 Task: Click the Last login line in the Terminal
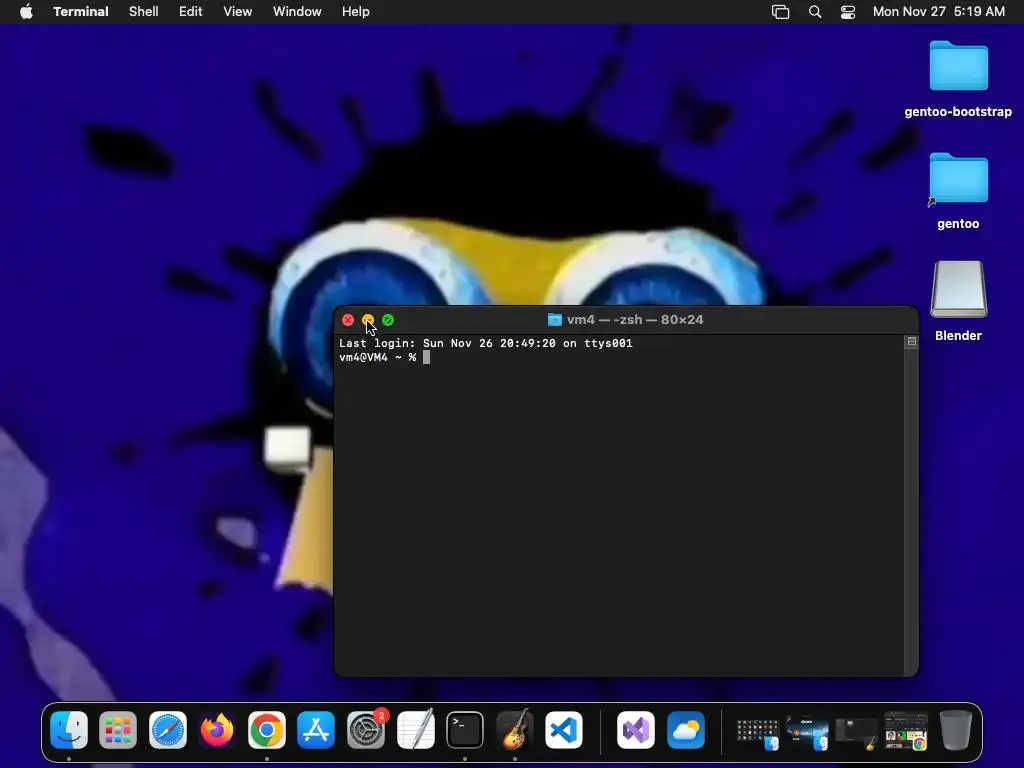click(486, 343)
